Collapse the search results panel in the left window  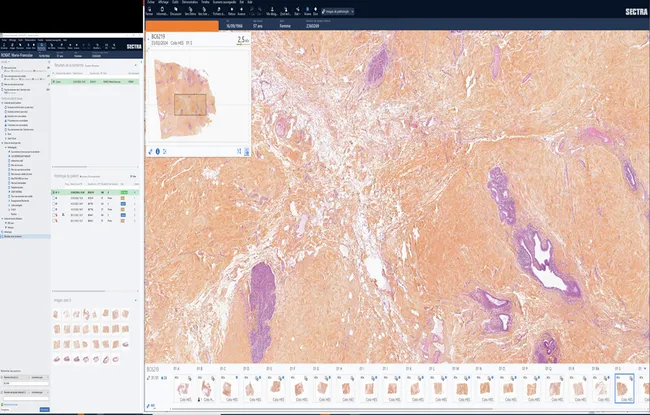[x=136, y=65]
